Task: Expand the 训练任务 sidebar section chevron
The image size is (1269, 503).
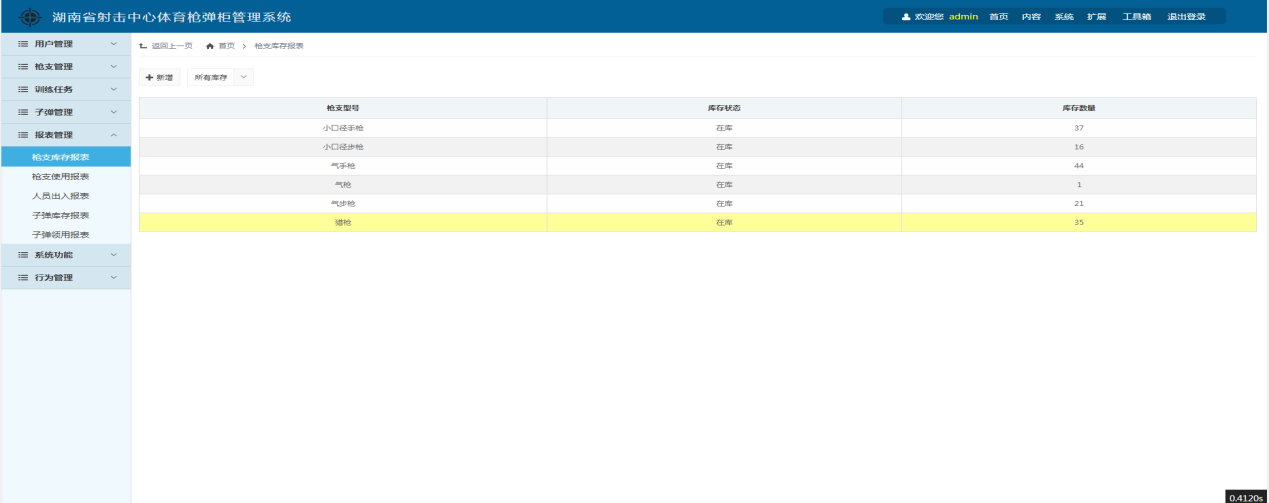Action: click(x=113, y=89)
